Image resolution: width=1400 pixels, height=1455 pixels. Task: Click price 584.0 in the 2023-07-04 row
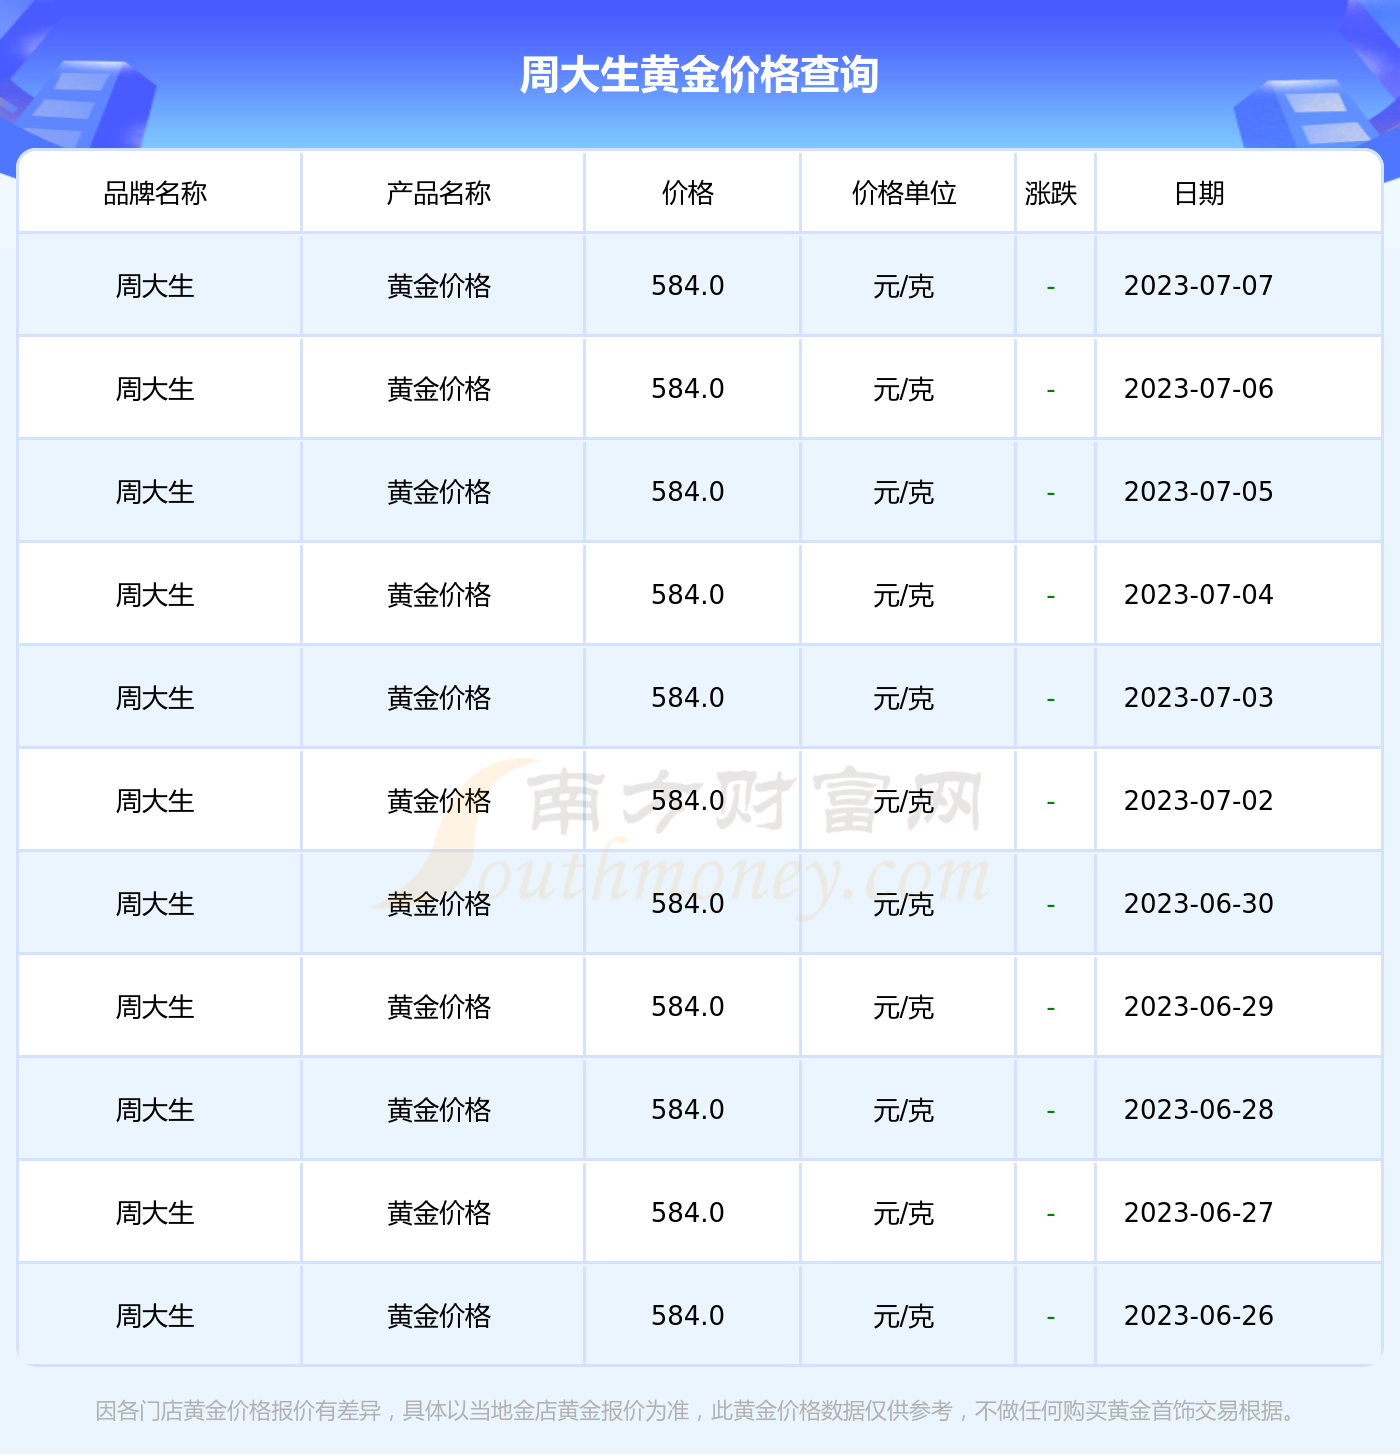pos(688,595)
